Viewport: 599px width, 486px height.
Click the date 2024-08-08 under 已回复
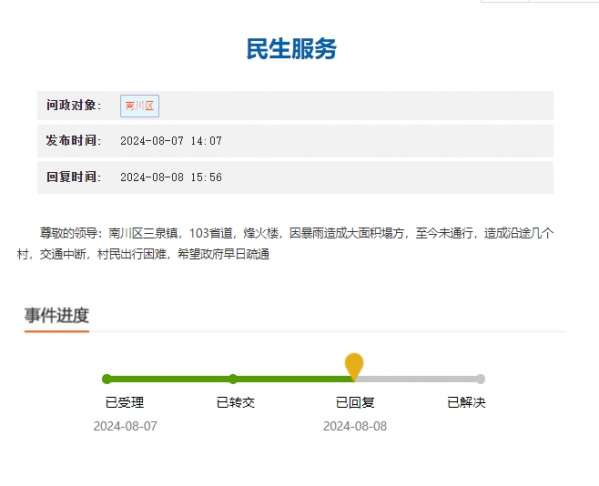(355, 426)
